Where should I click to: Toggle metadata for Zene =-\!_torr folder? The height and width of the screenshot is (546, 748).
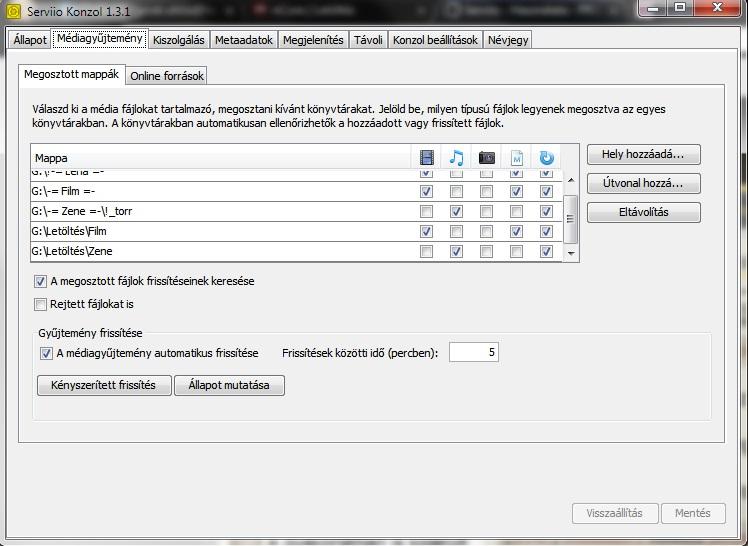516,211
